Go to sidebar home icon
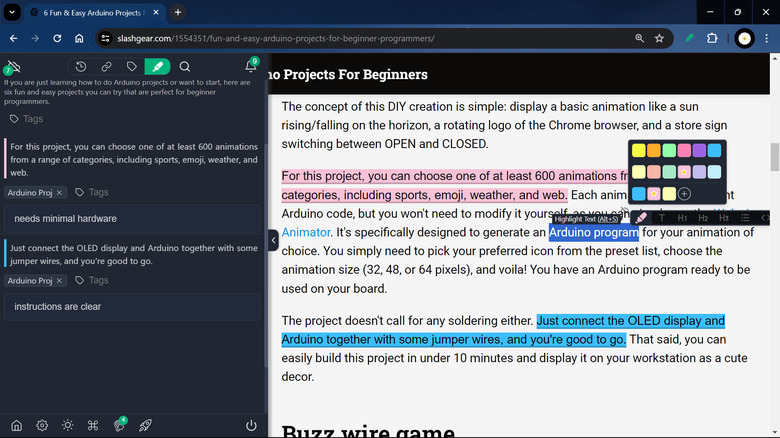Screen dimensions: 780x438 (x=16, y=425)
